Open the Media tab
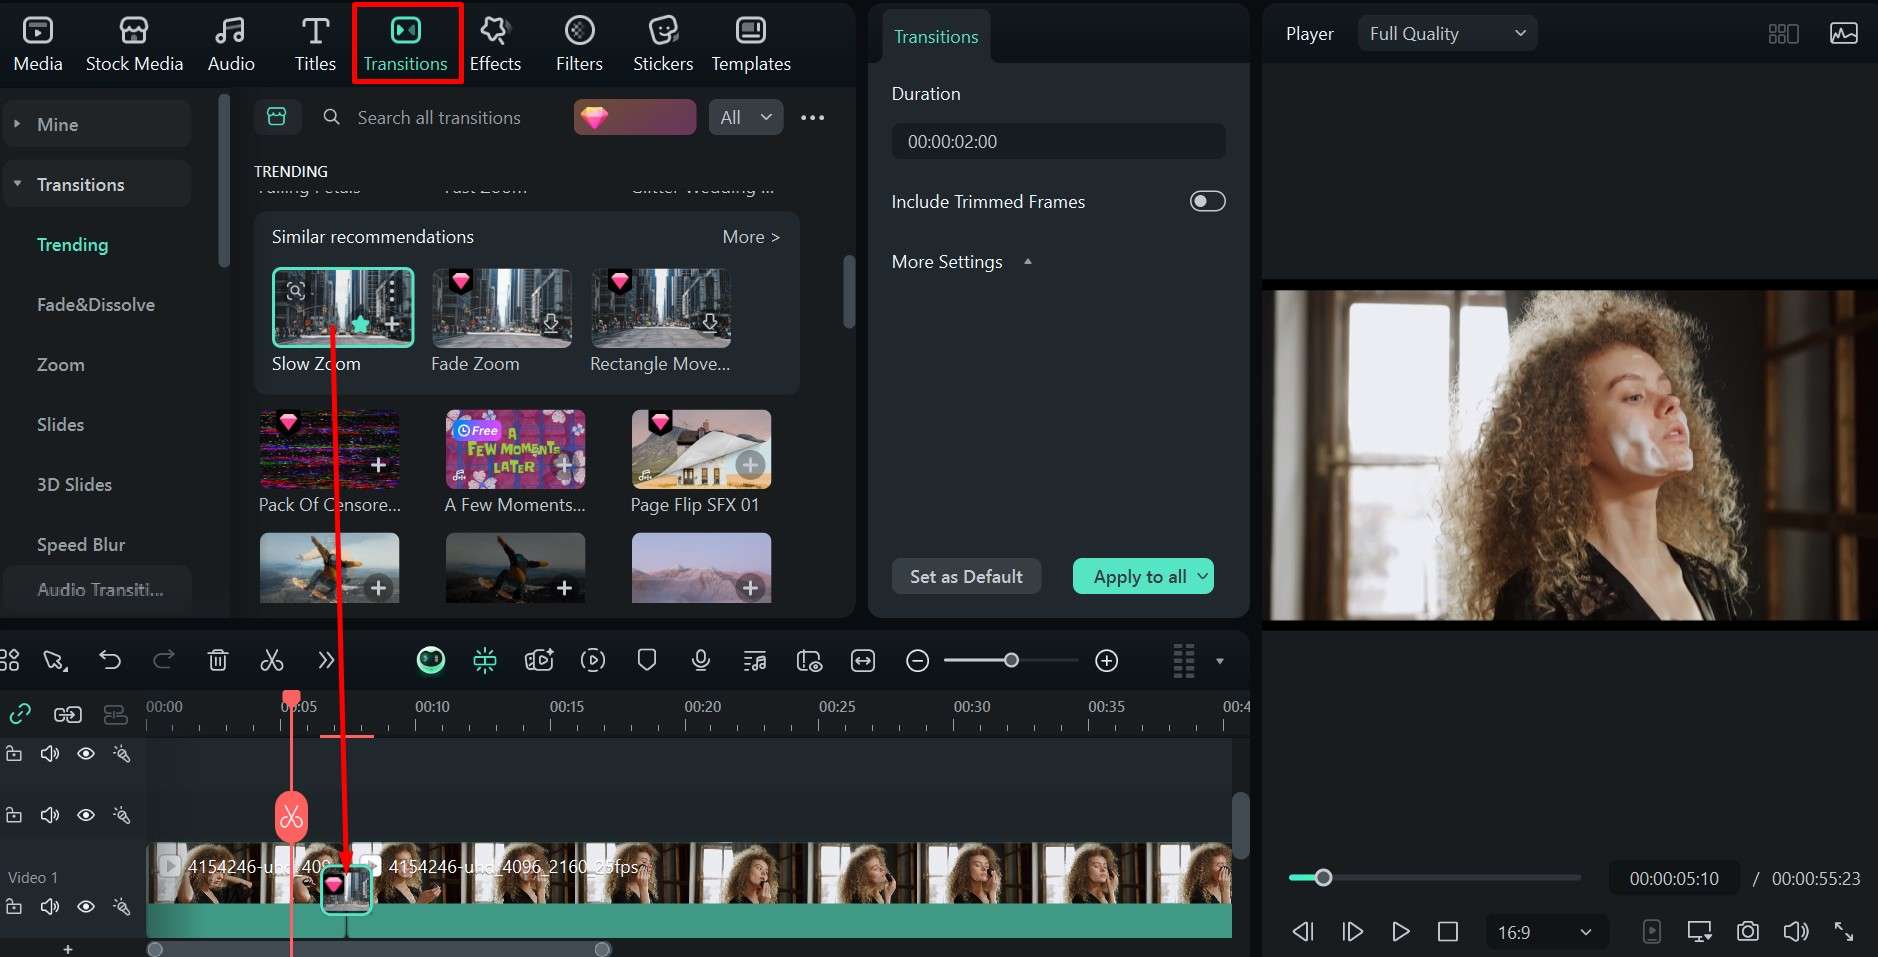The image size is (1878, 957). pyautogui.click(x=38, y=45)
